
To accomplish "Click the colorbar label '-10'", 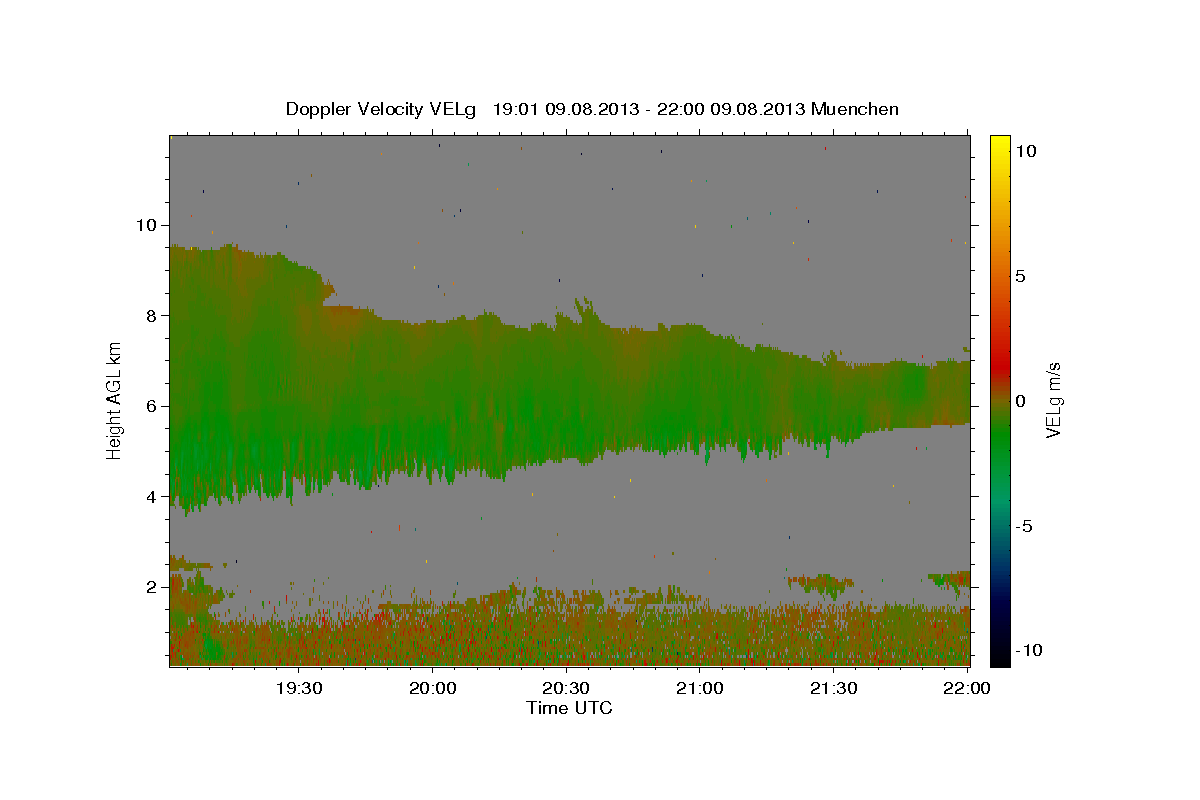I will click(1029, 650).
